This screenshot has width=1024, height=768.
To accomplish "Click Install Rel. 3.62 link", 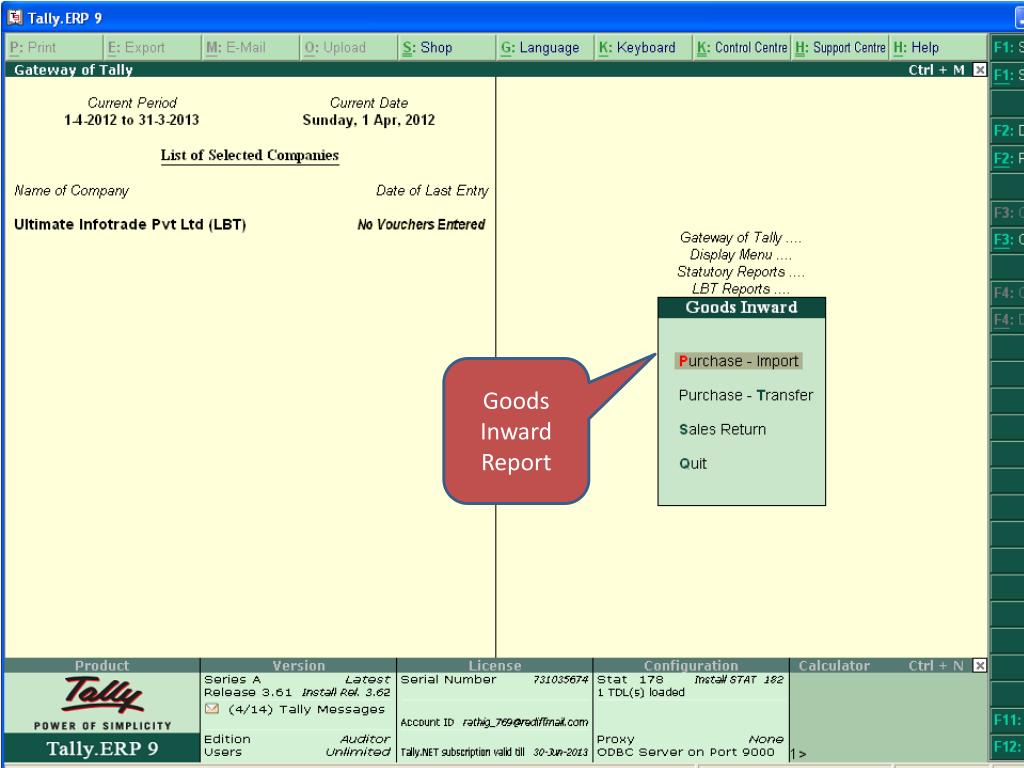I will coord(346,692).
